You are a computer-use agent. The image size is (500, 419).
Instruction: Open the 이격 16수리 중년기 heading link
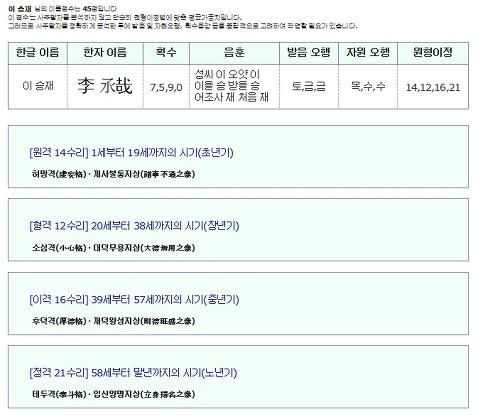134,300
